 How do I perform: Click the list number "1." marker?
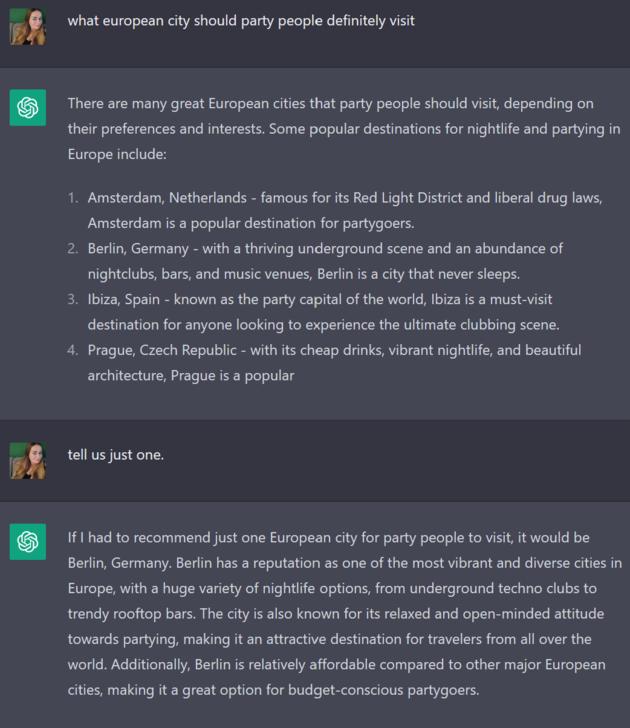(73, 198)
